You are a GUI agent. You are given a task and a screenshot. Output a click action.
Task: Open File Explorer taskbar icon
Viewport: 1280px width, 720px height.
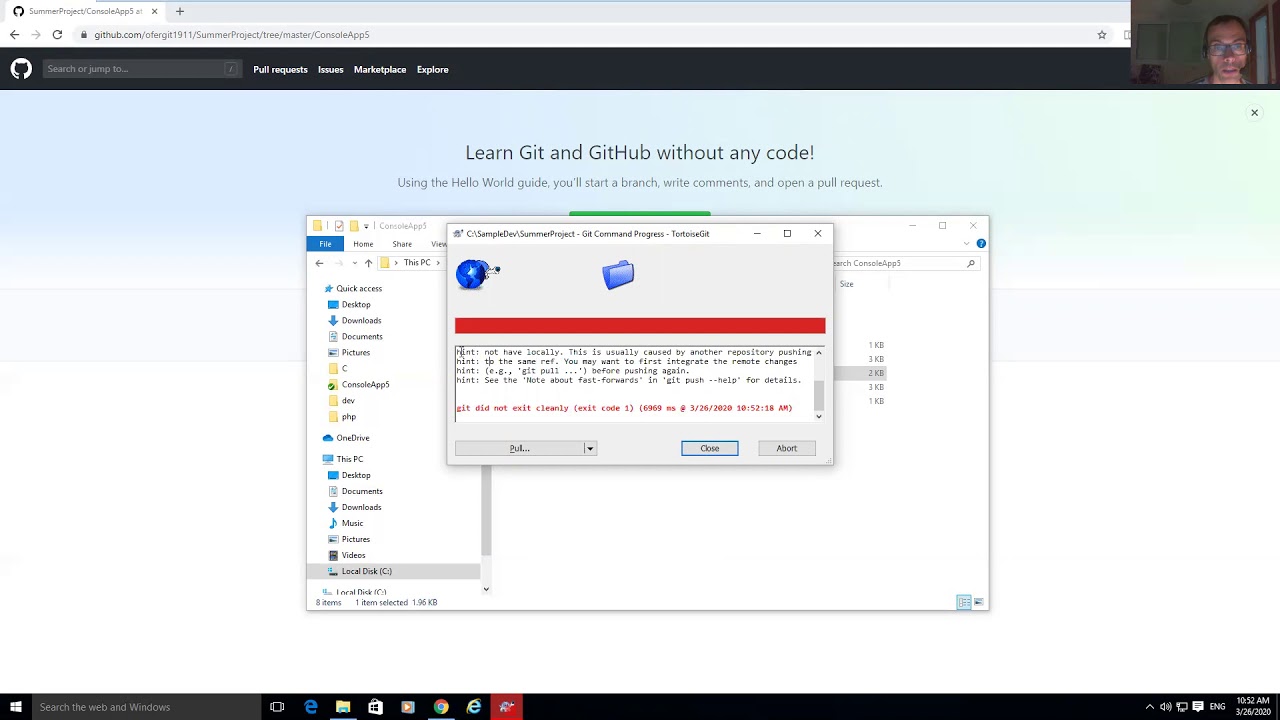point(343,707)
